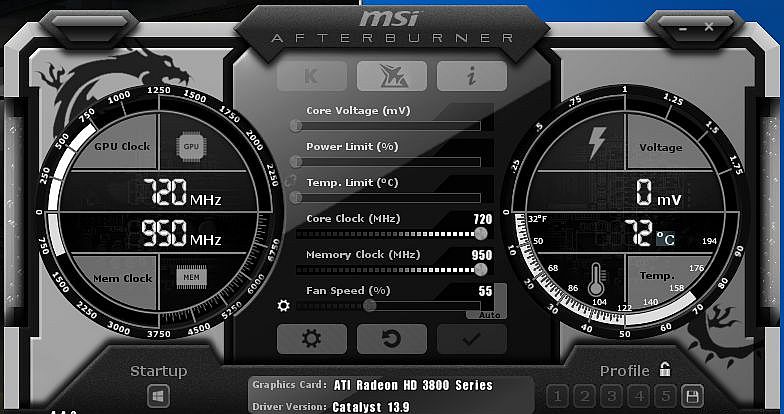Open settings with the gear button
784x414 pixels.
tap(312, 339)
